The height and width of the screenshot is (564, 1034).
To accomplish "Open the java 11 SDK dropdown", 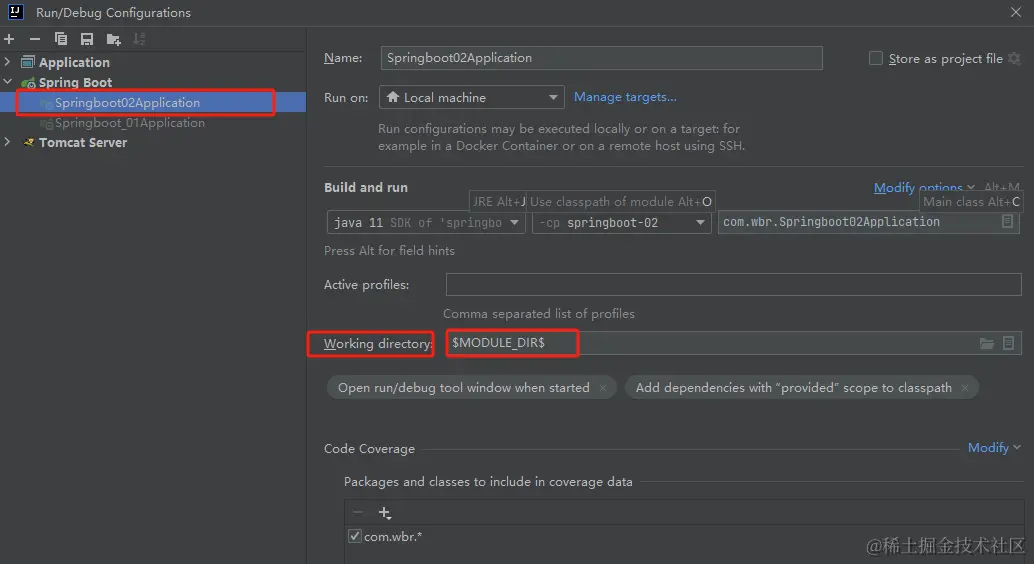I will click(426, 222).
